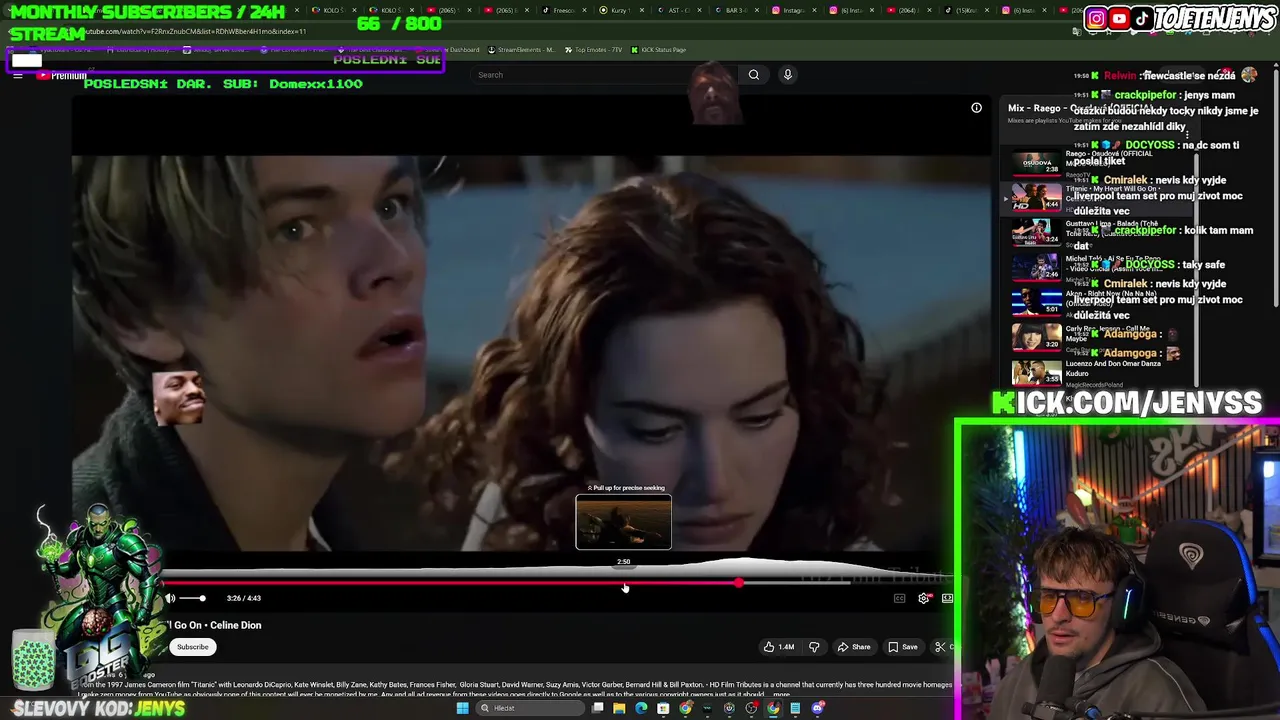Start voice search via microphone icon

click(788, 75)
